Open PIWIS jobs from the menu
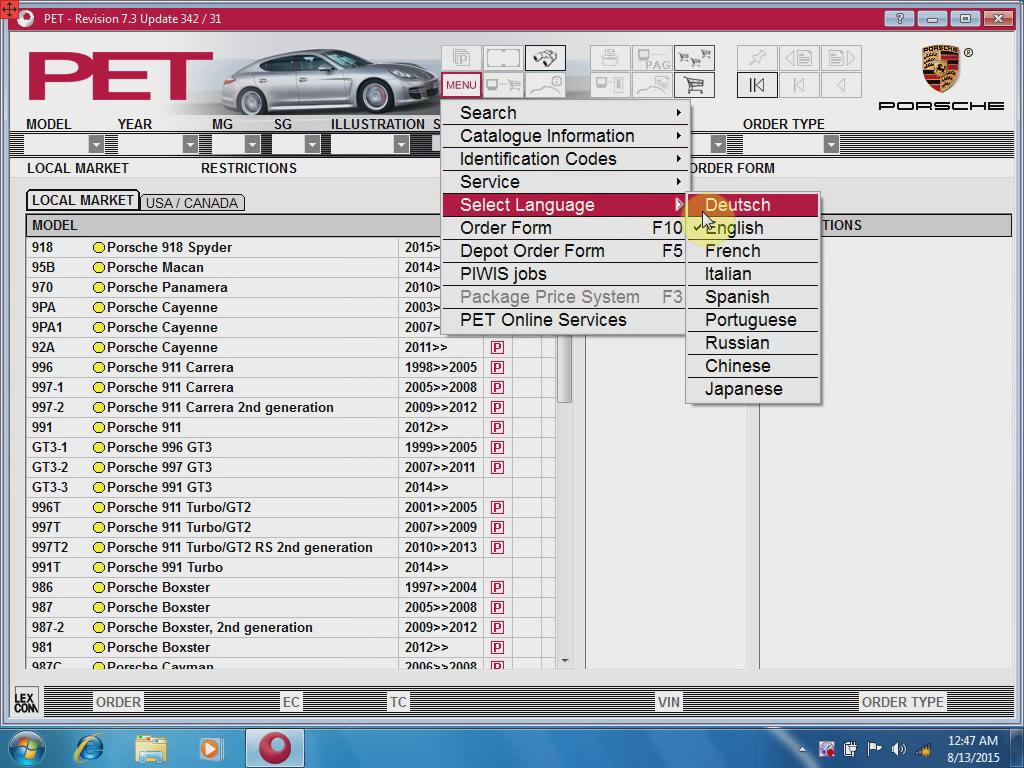Viewport: 1024px width, 768px height. pos(503,274)
